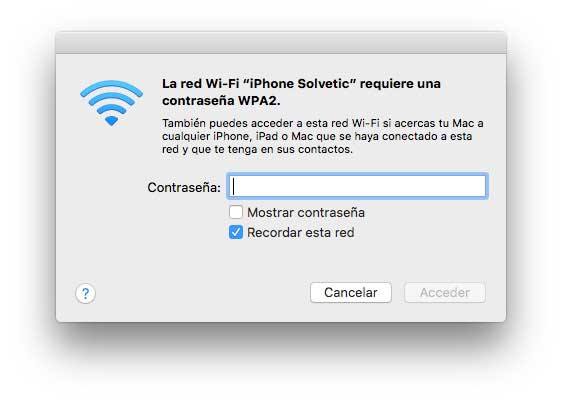This screenshot has width=562, height=402.
Task: Click the text cursor in the password box
Action: [234, 186]
